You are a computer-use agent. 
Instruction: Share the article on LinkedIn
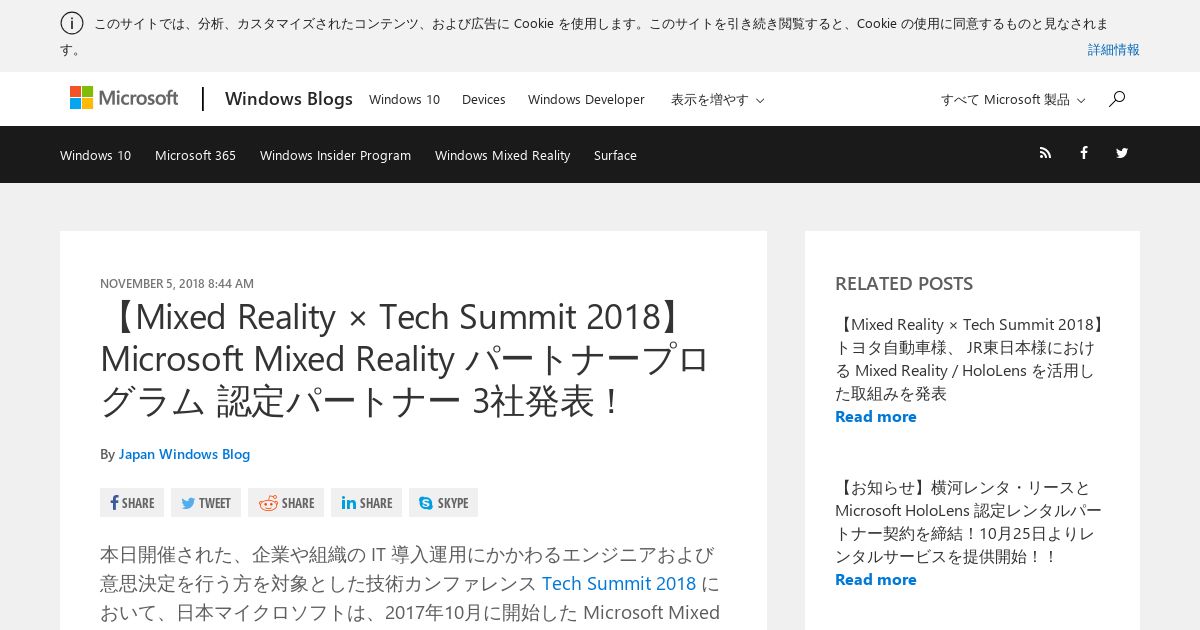tap(366, 503)
